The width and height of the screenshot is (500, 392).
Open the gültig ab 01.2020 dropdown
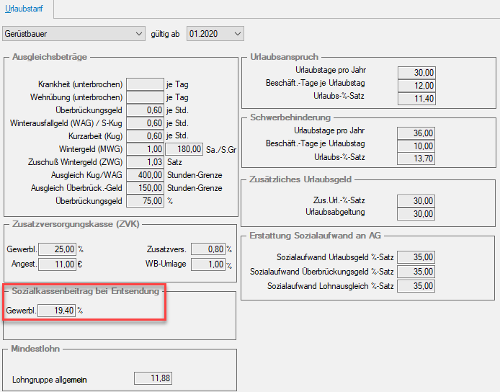click(215, 34)
